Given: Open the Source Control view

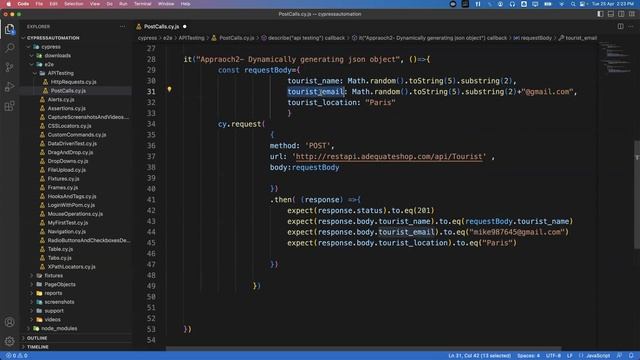Looking at the screenshot, I should (x=9, y=67).
